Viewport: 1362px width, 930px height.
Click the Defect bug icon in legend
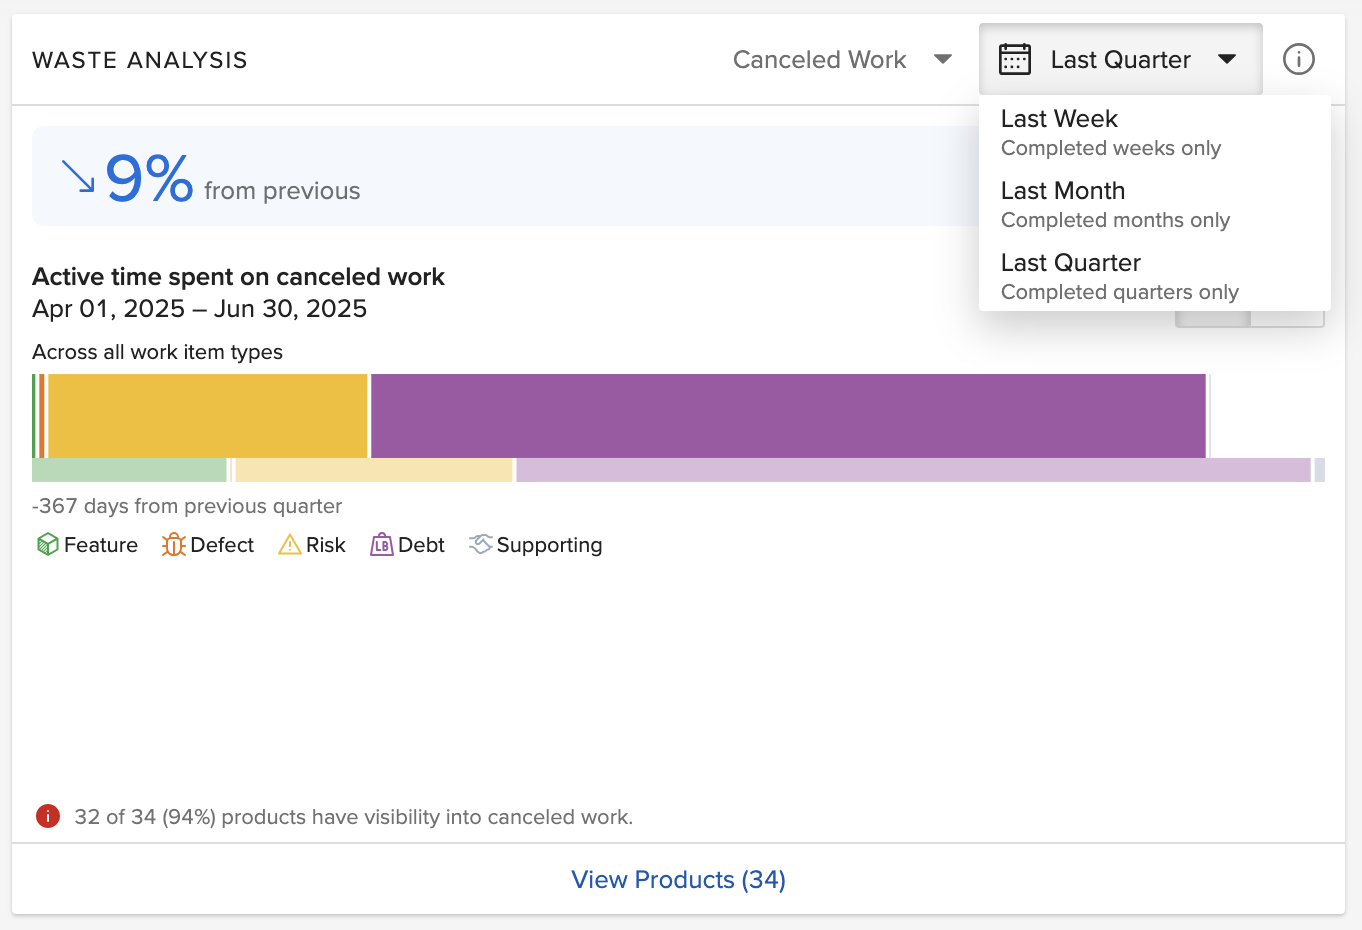[173, 545]
